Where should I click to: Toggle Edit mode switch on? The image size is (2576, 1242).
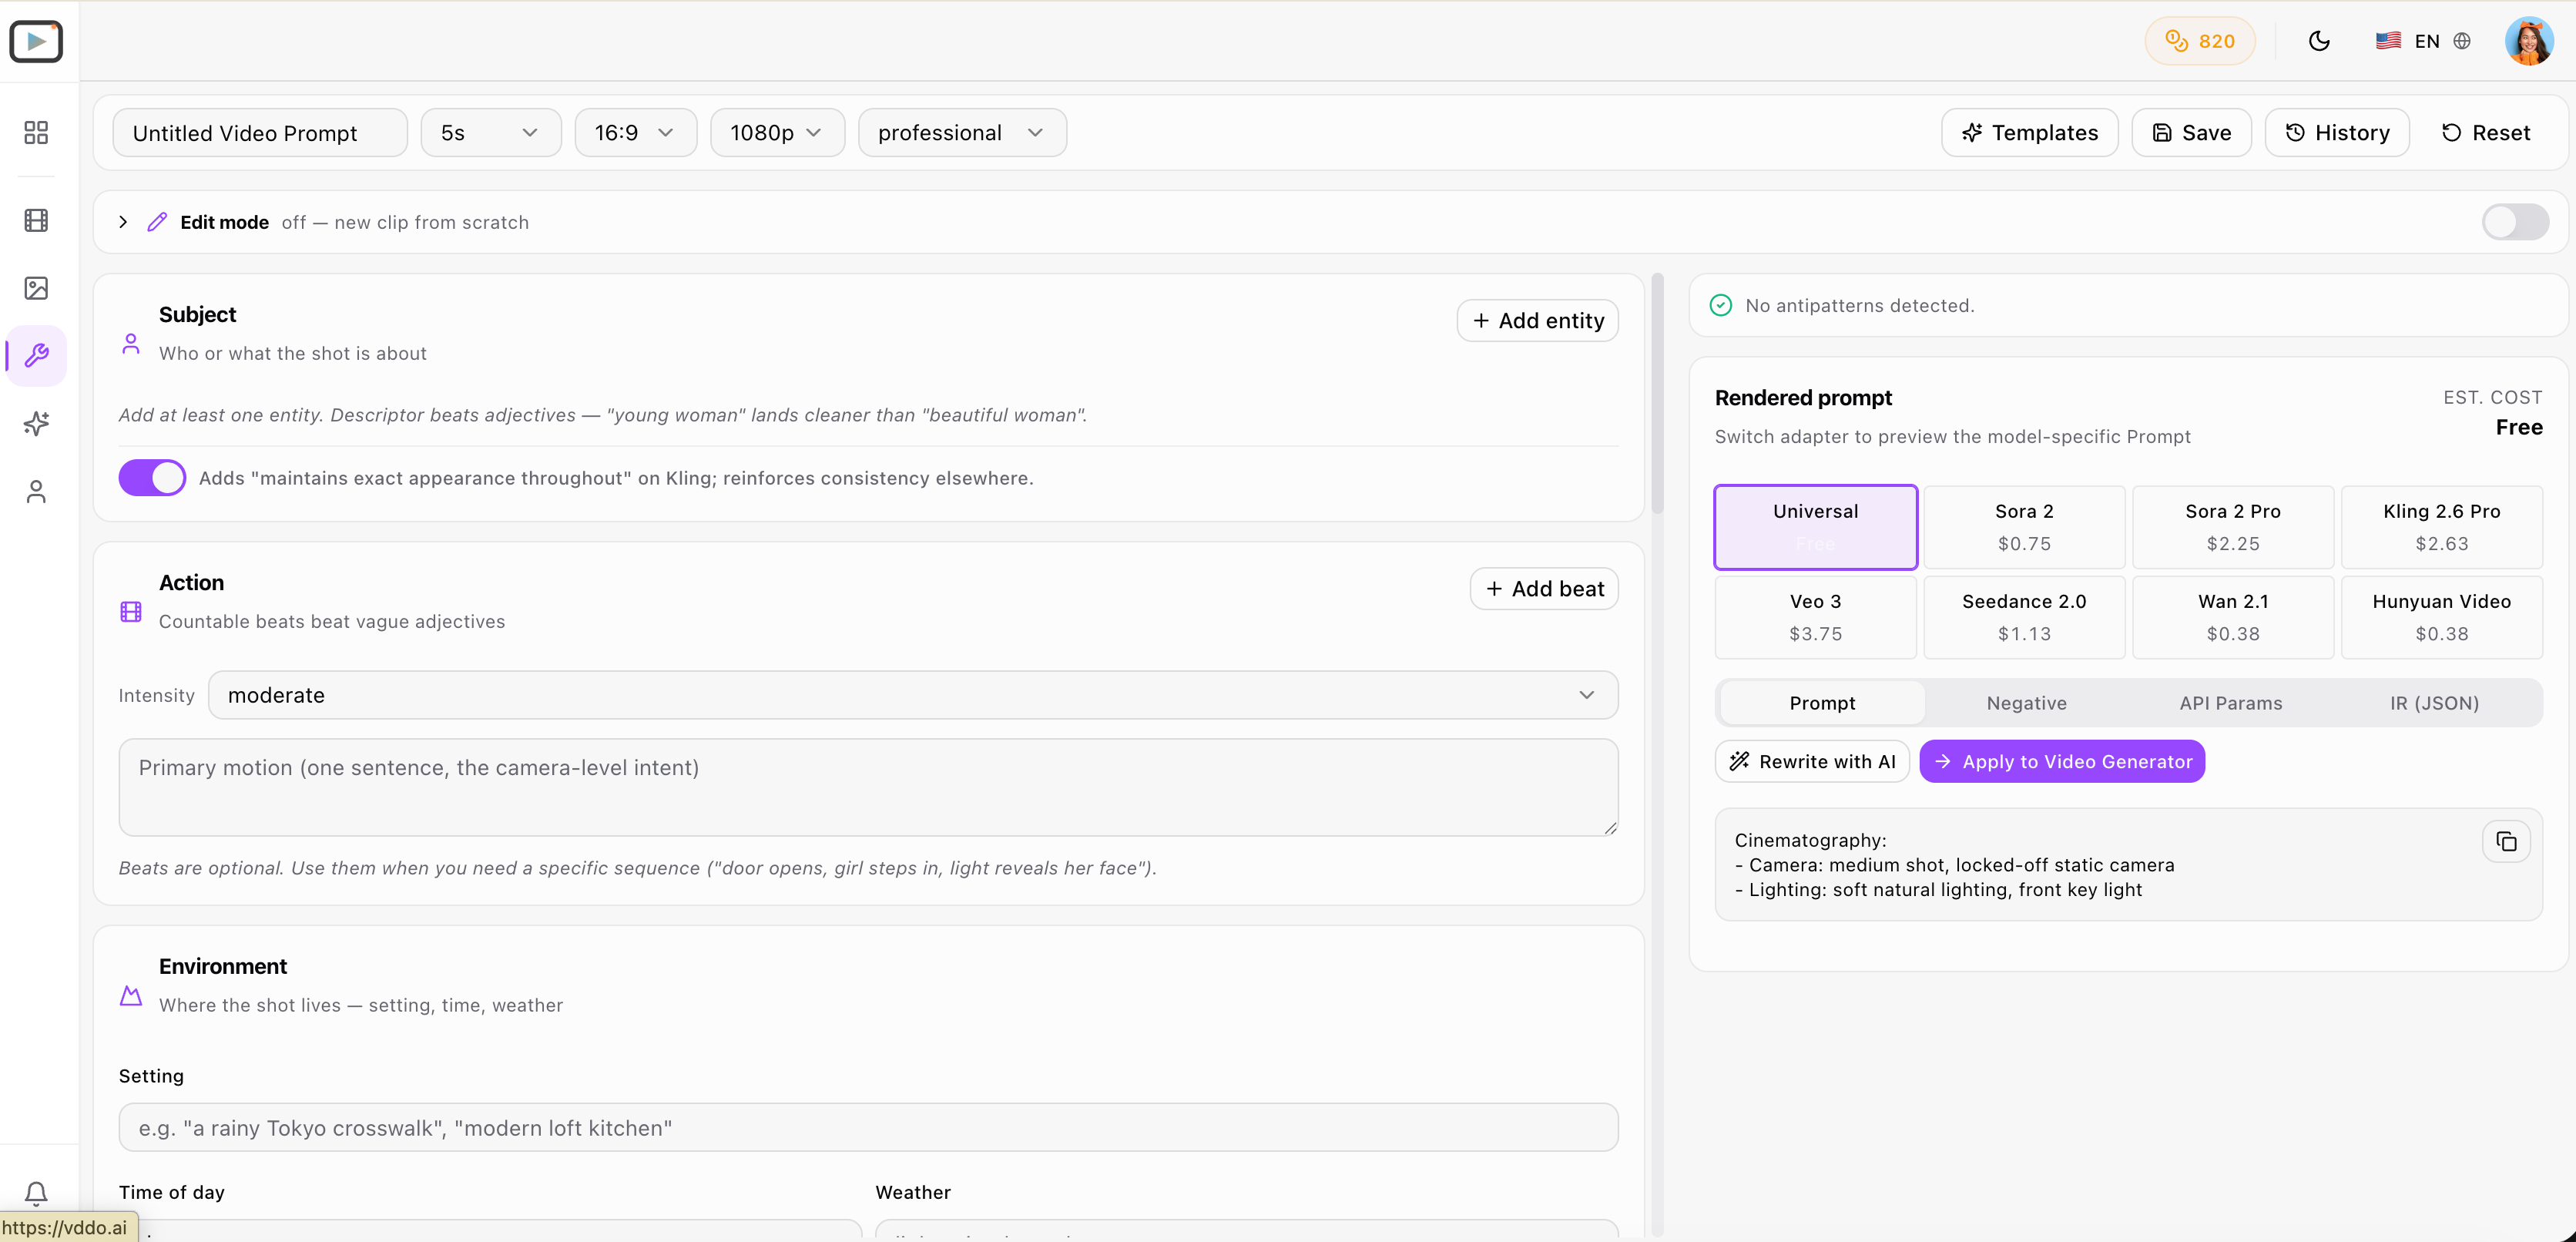(2515, 222)
